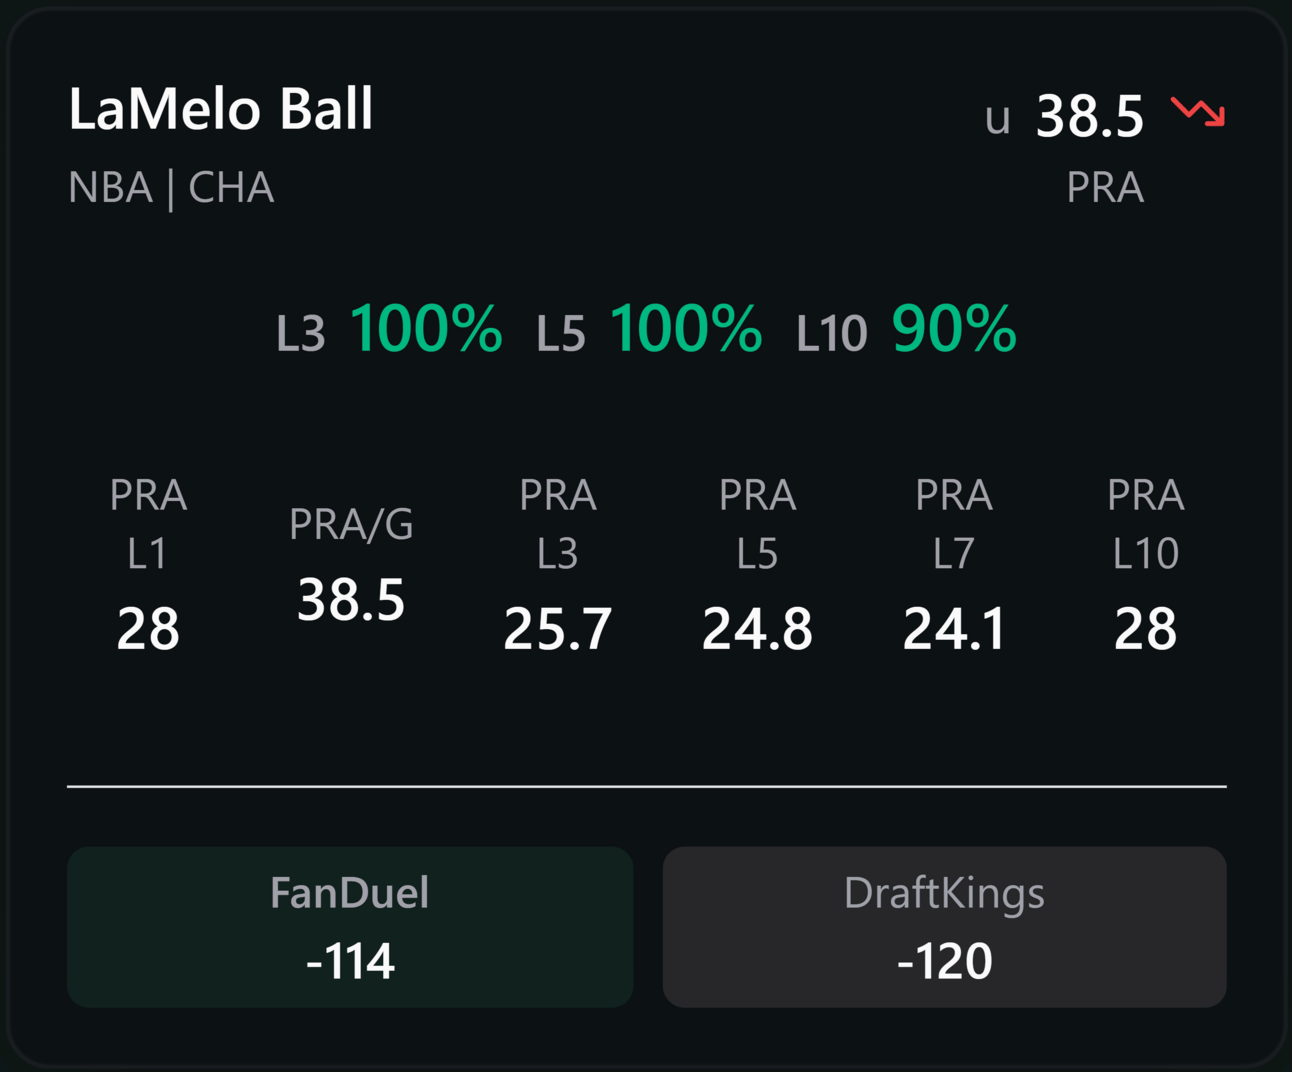Click the PRA/G stat value 38.5
This screenshot has width=1292, height=1072.
[x=351, y=600]
